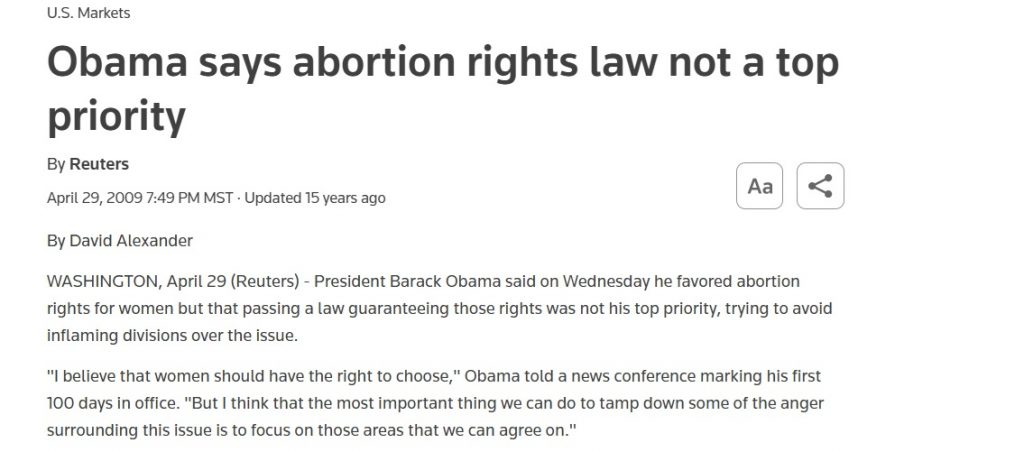Click "top priority" in the first paragraph
The width and height of the screenshot is (1024, 452).
[679, 308]
